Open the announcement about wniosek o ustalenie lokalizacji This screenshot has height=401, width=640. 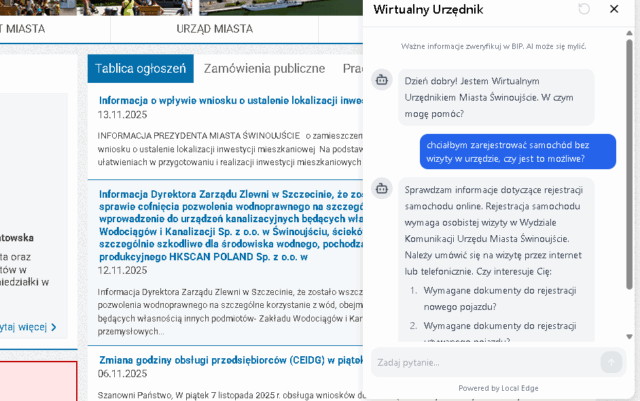coord(229,100)
